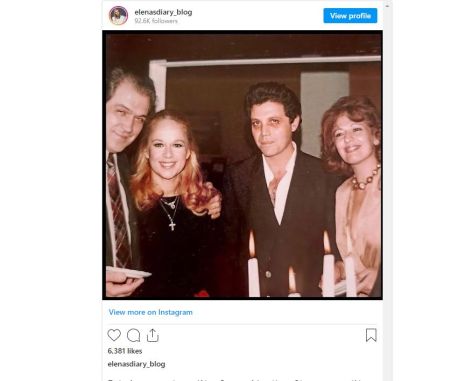Open the View more on Instagram link
450x381 pixels.
(x=150, y=312)
